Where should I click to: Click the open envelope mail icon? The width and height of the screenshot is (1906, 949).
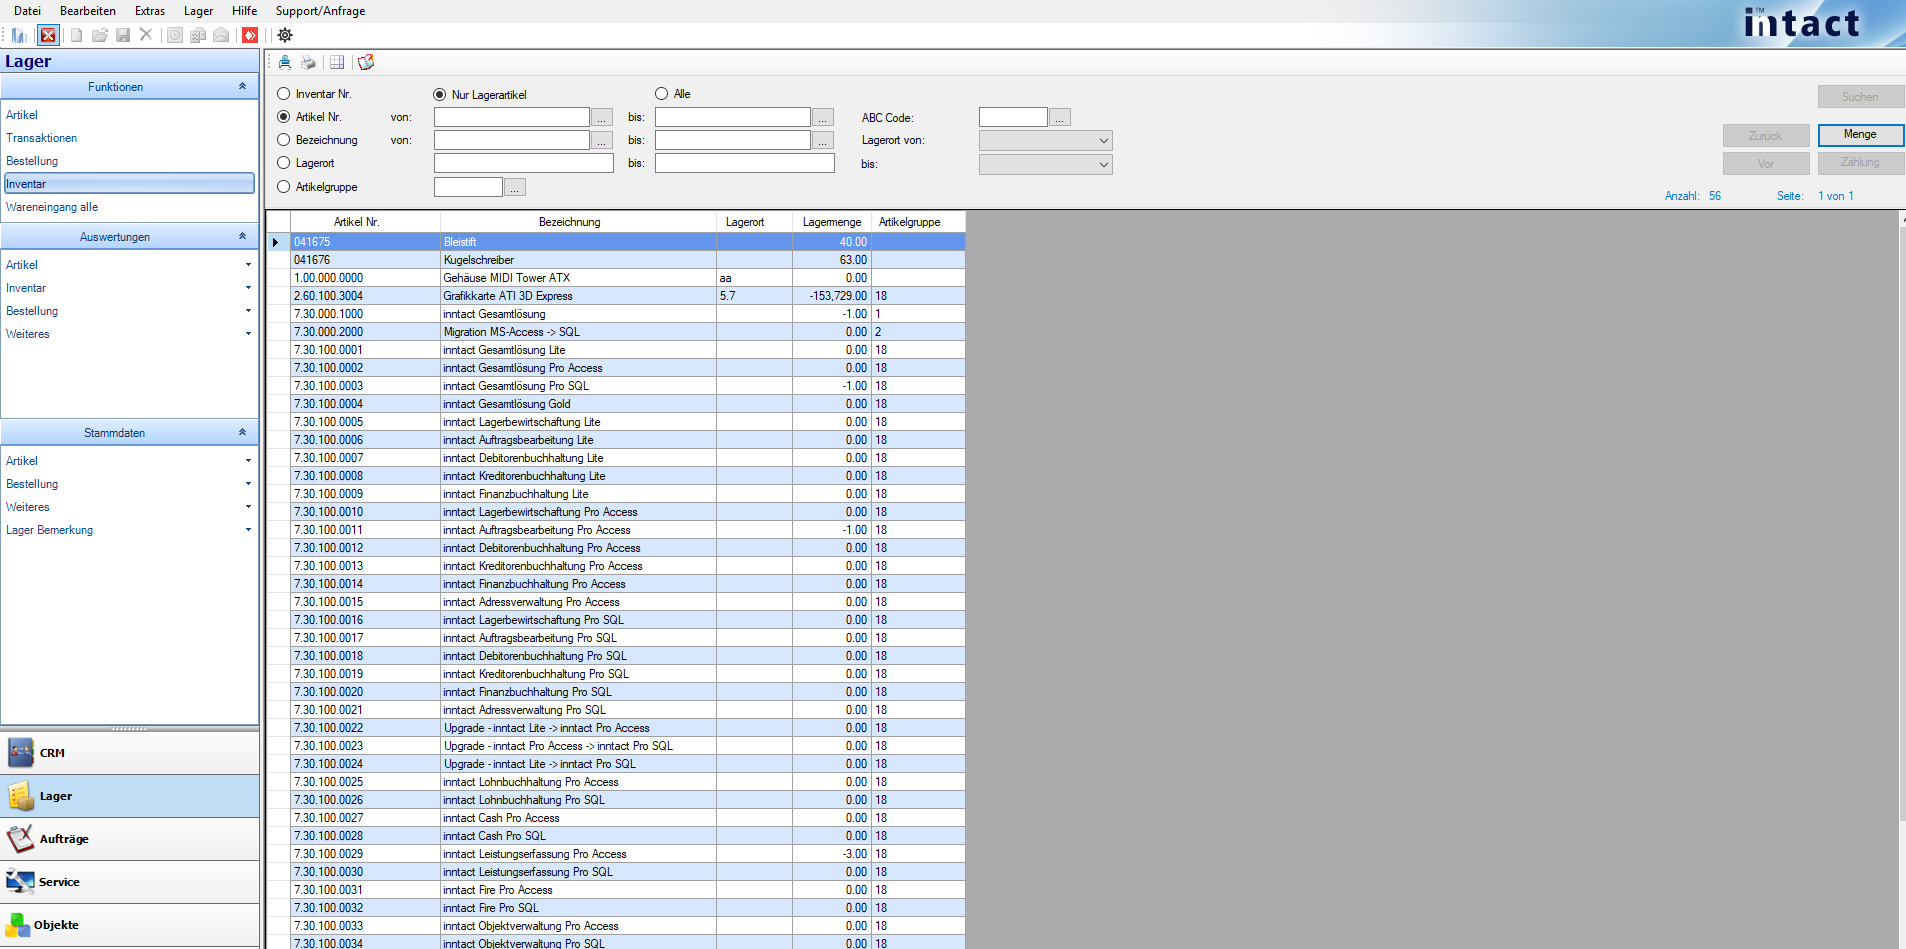221,35
